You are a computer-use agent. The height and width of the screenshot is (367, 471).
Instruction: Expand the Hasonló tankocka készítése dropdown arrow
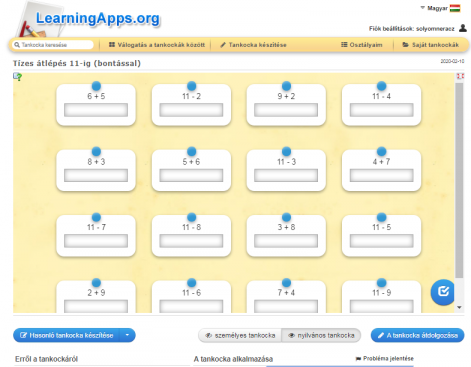point(127,335)
